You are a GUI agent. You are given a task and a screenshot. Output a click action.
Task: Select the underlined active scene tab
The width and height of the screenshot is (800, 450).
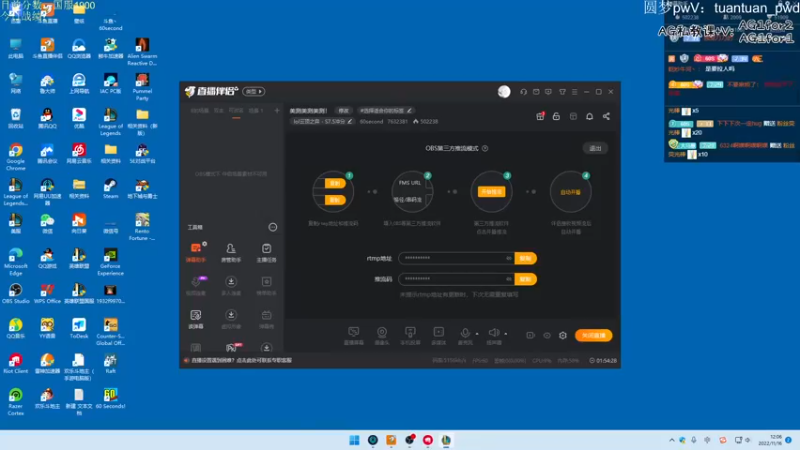tap(236, 111)
